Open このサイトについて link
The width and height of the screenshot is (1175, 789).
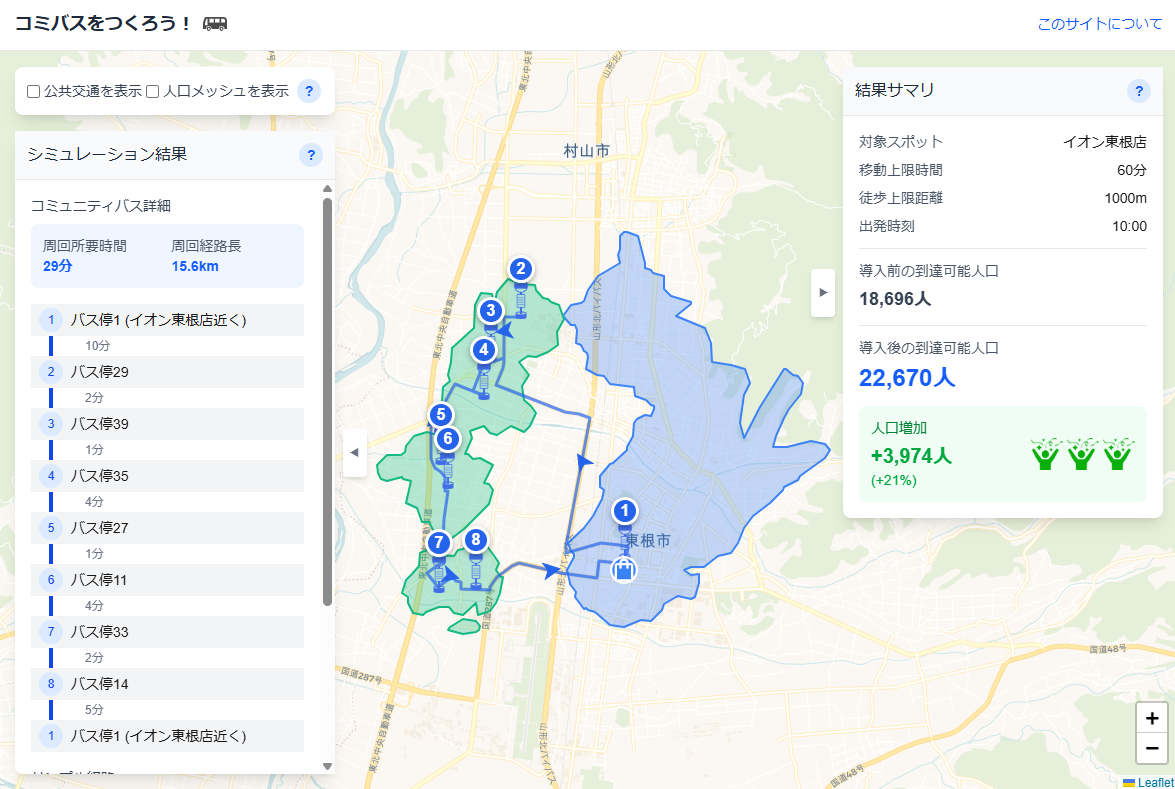[x=1099, y=24]
